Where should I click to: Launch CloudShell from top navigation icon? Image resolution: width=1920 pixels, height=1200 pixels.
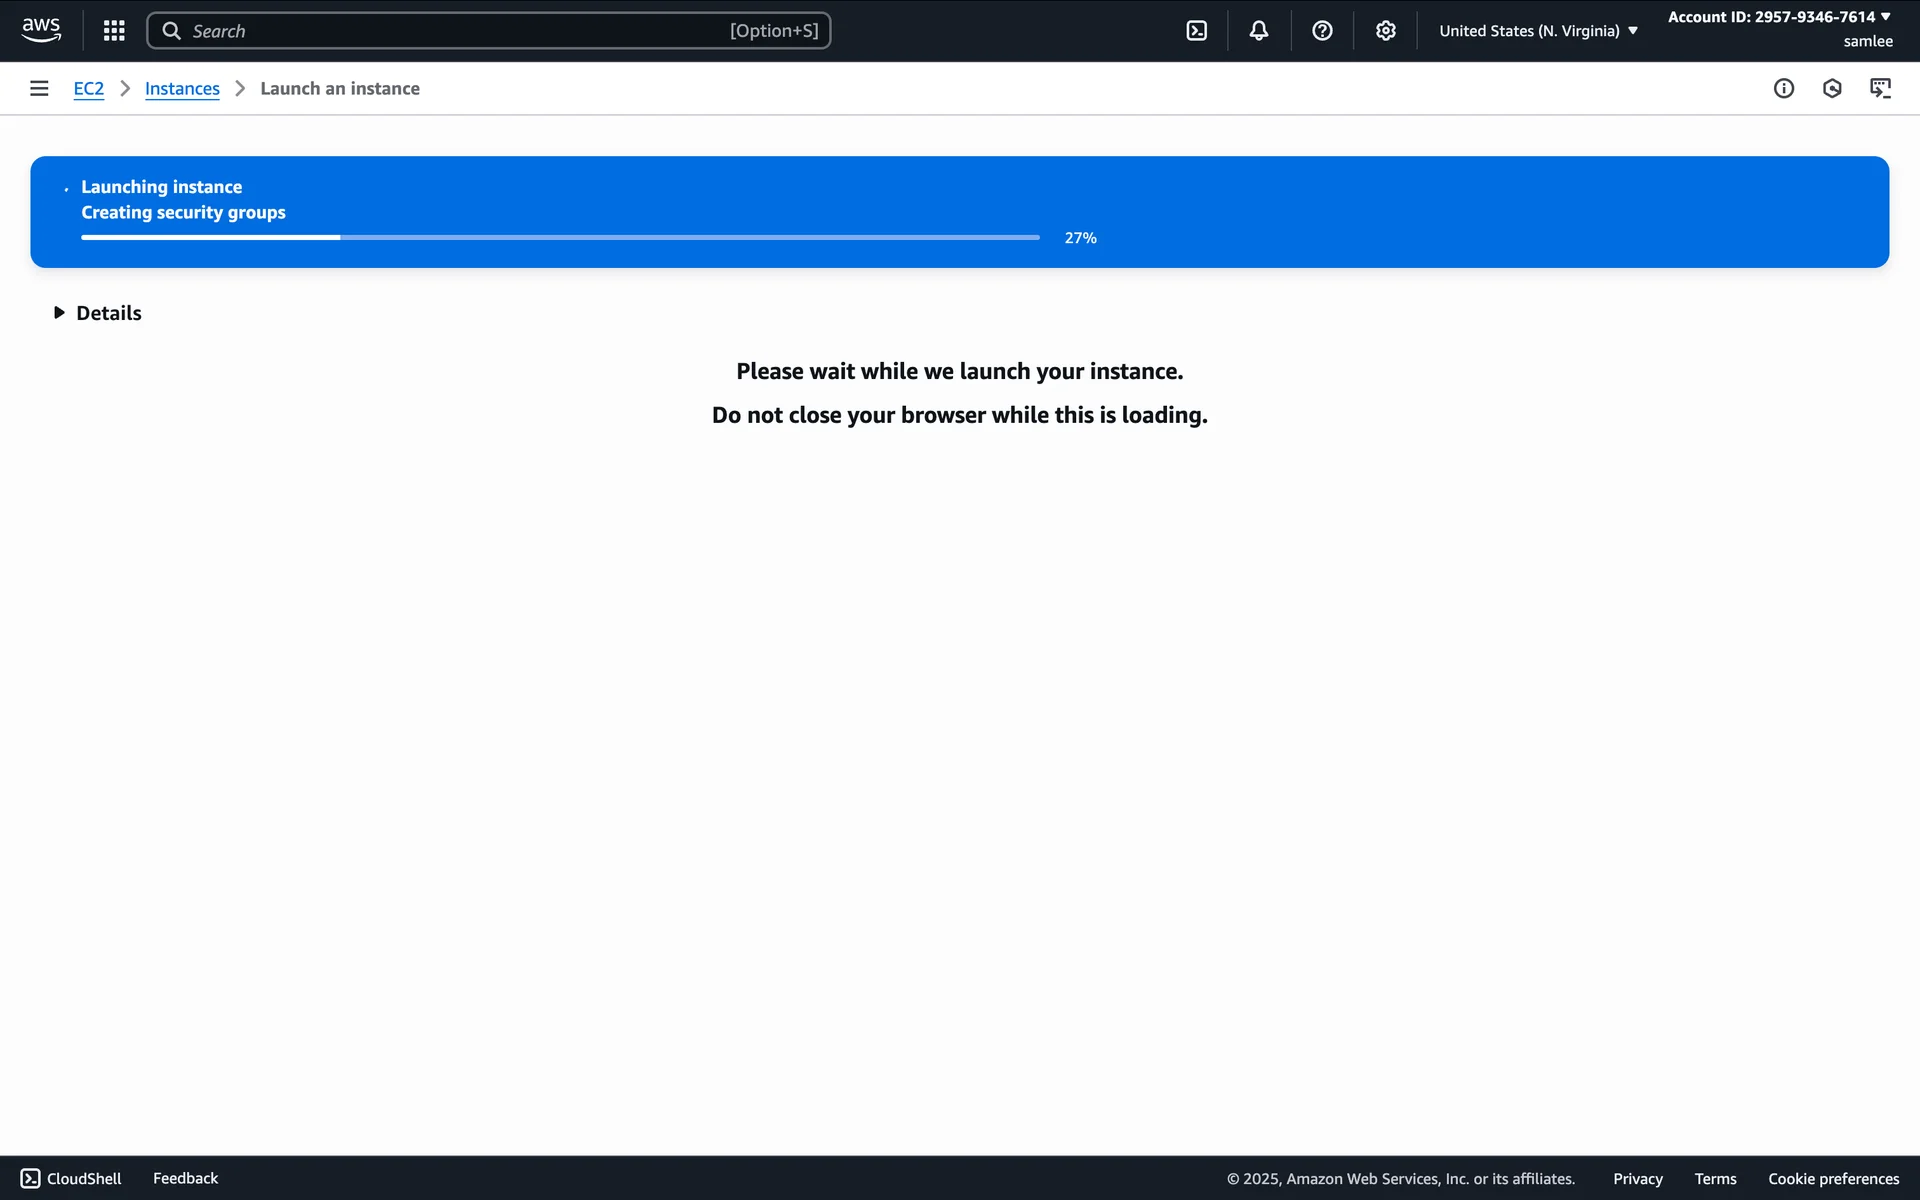tap(1196, 31)
